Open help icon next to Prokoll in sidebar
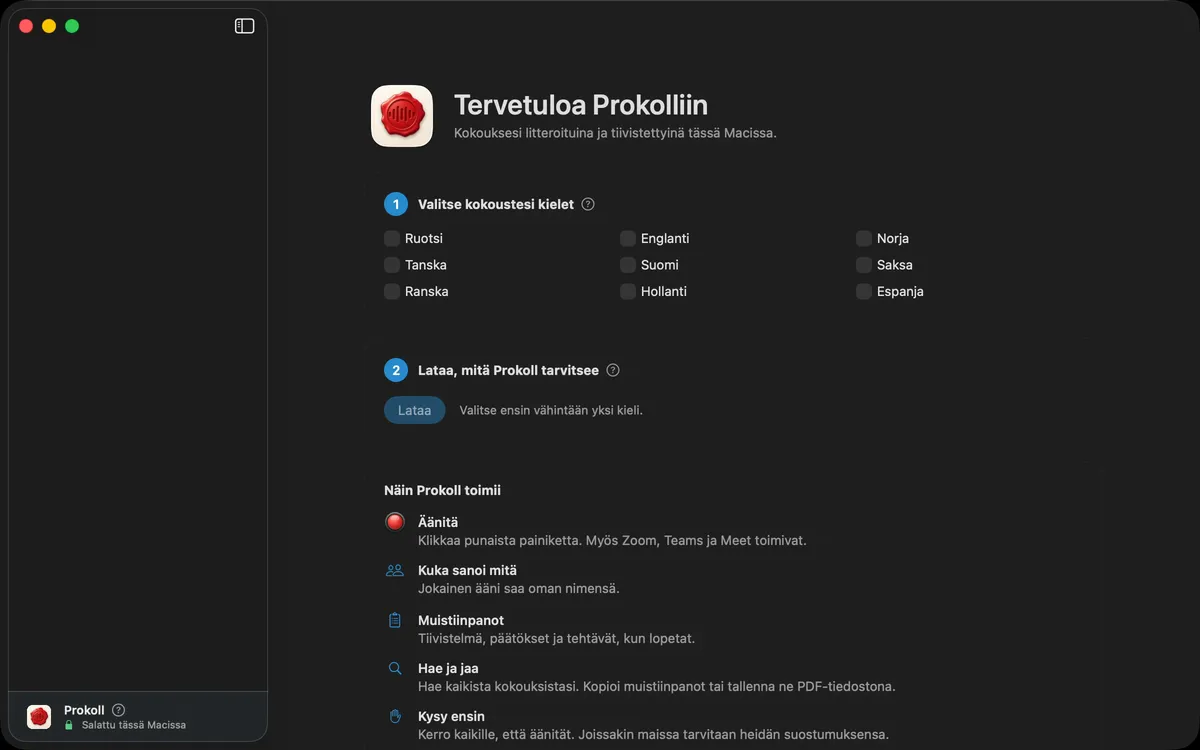The width and height of the screenshot is (1200, 750). coord(118,710)
